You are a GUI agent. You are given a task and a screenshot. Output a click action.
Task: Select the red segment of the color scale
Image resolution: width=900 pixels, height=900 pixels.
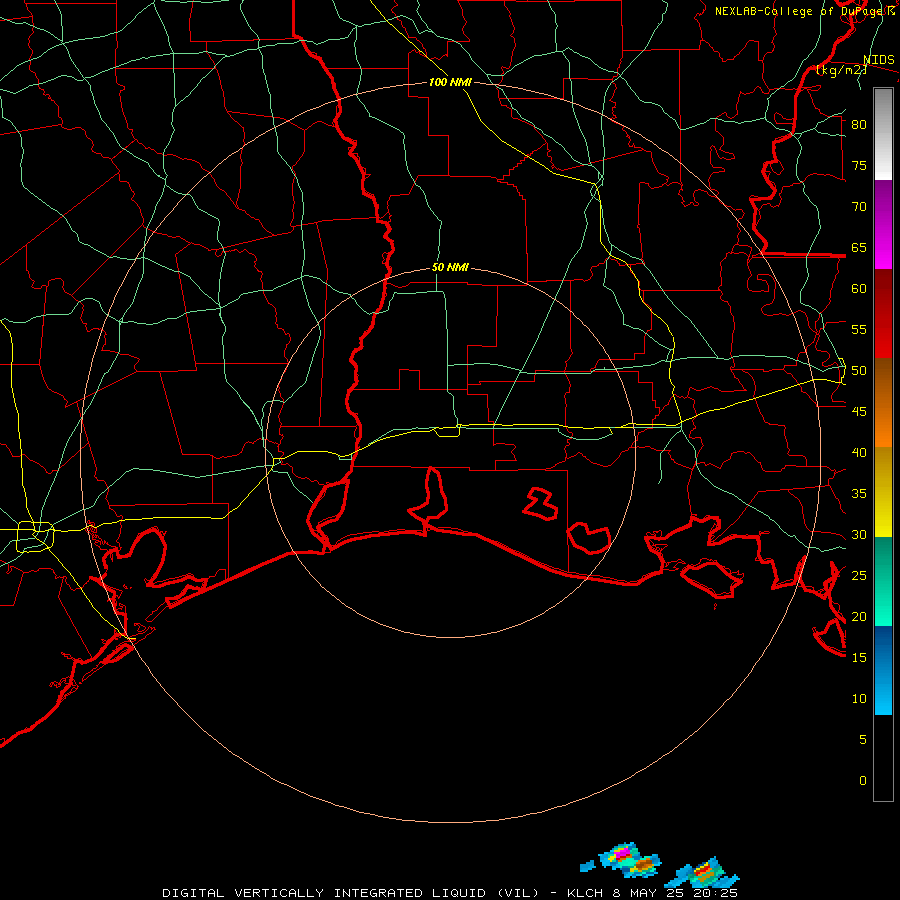tap(883, 313)
